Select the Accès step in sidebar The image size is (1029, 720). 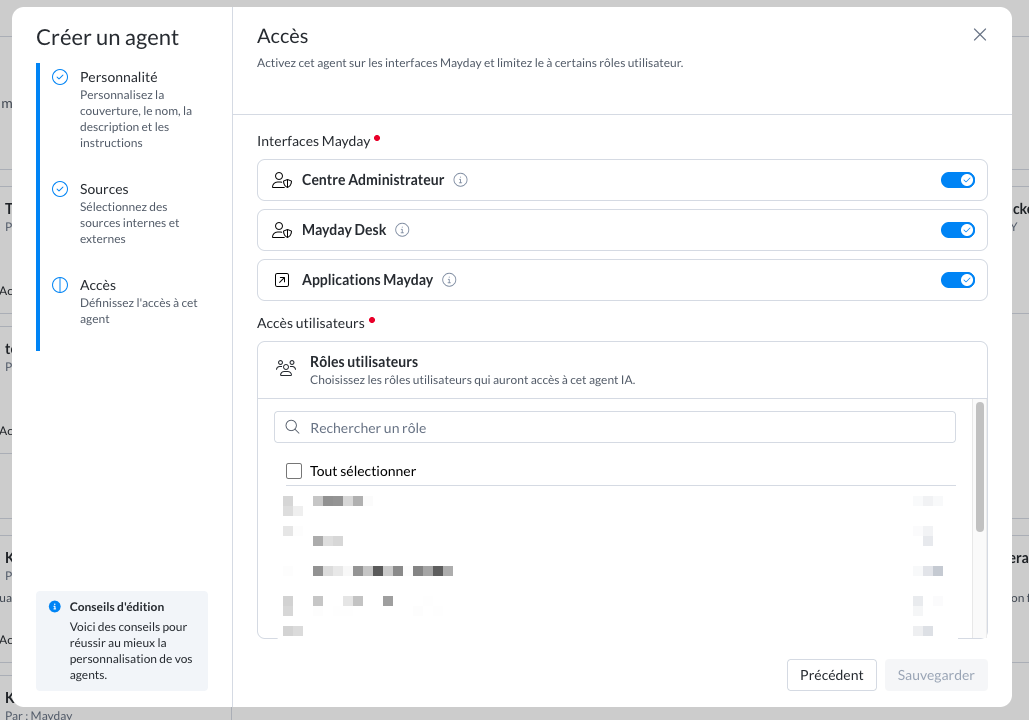point(98,285)
